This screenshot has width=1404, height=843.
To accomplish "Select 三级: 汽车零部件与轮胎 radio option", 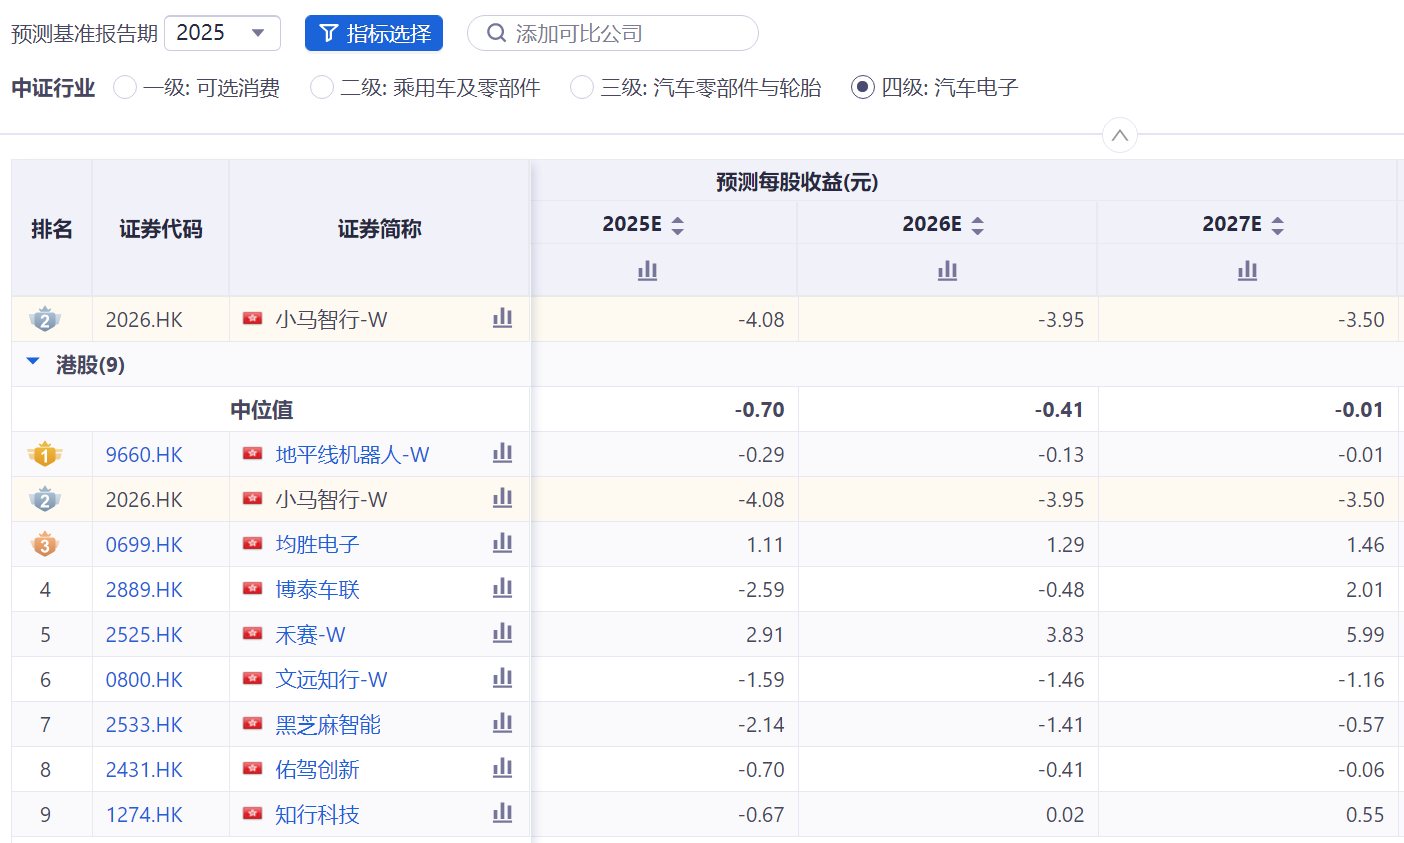I will 582,88.
